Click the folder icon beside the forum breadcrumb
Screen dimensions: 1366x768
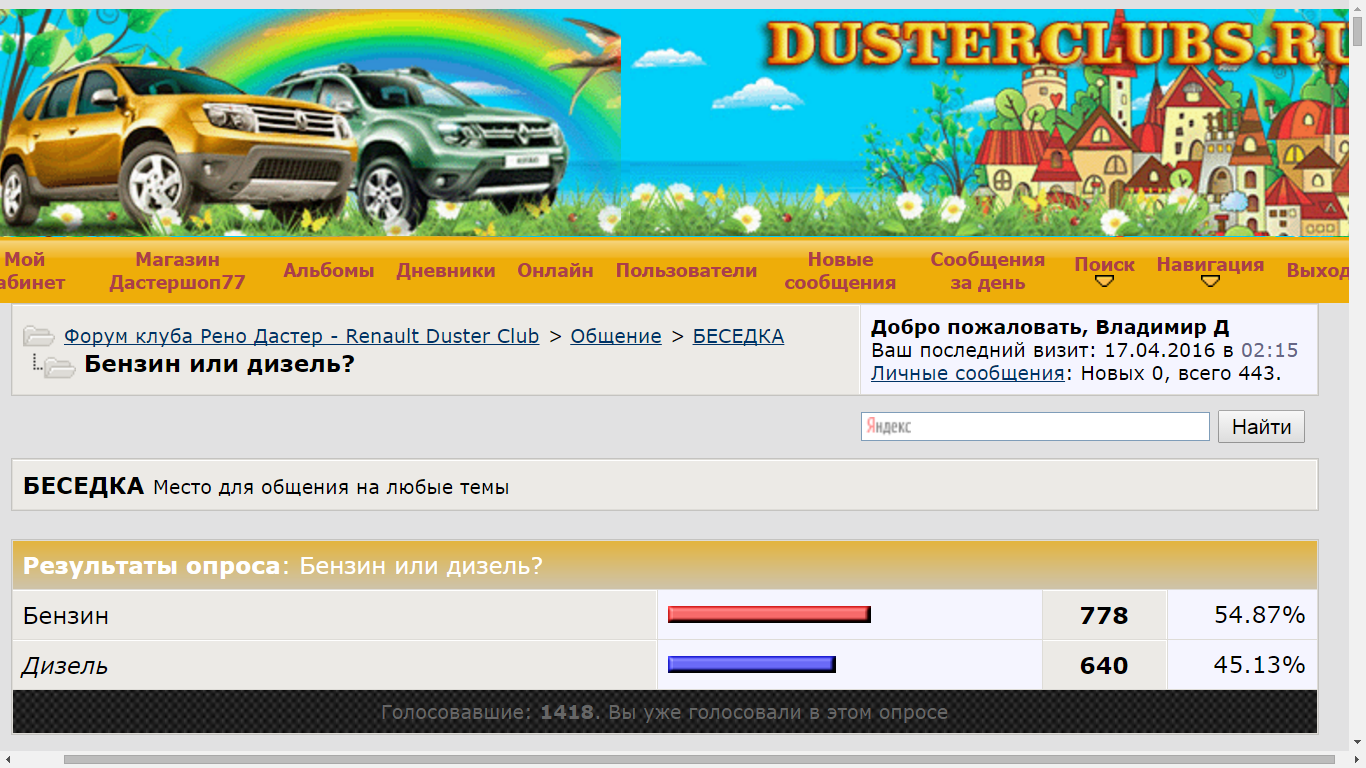point(39,336)
